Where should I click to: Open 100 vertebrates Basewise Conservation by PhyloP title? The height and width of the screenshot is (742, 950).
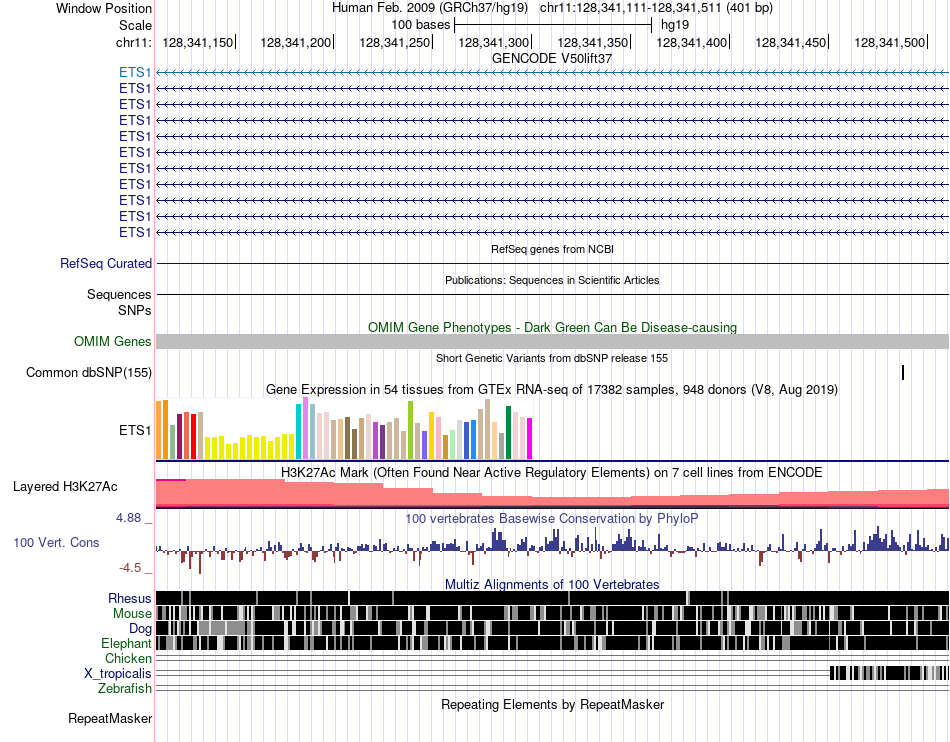[552, 518]
